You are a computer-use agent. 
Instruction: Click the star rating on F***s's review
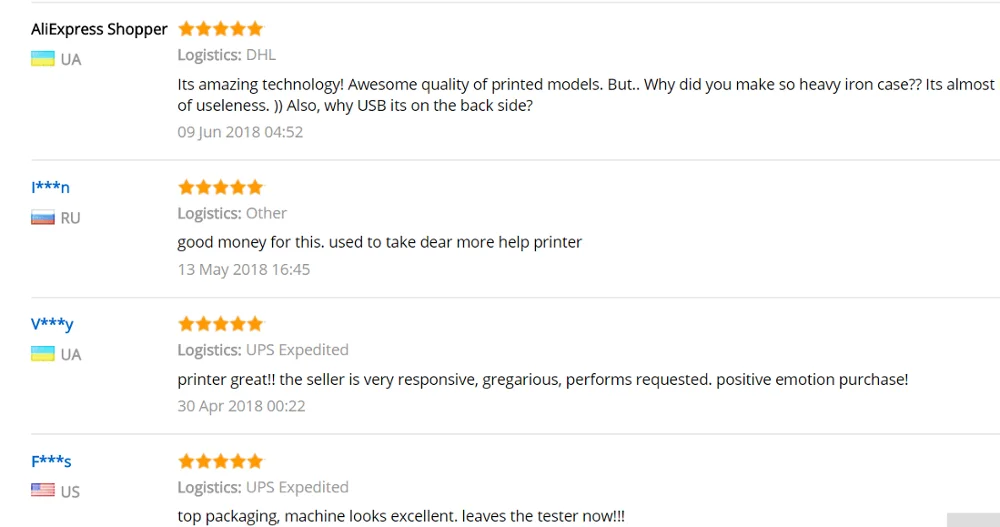(220, 461)
